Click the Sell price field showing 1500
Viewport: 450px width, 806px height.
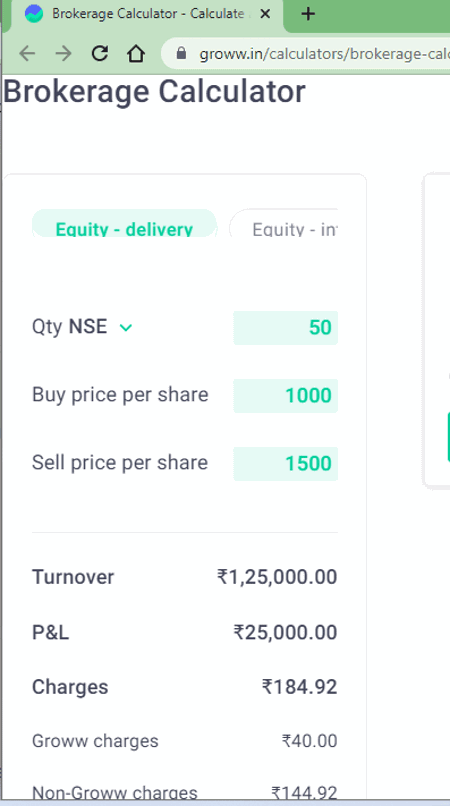point(285,464)
